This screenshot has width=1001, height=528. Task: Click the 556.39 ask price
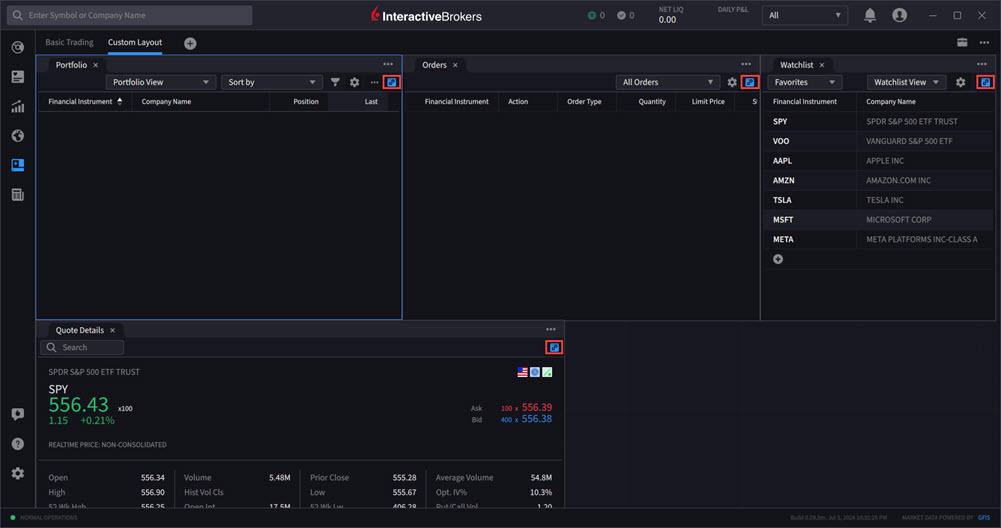pos(537,407)
